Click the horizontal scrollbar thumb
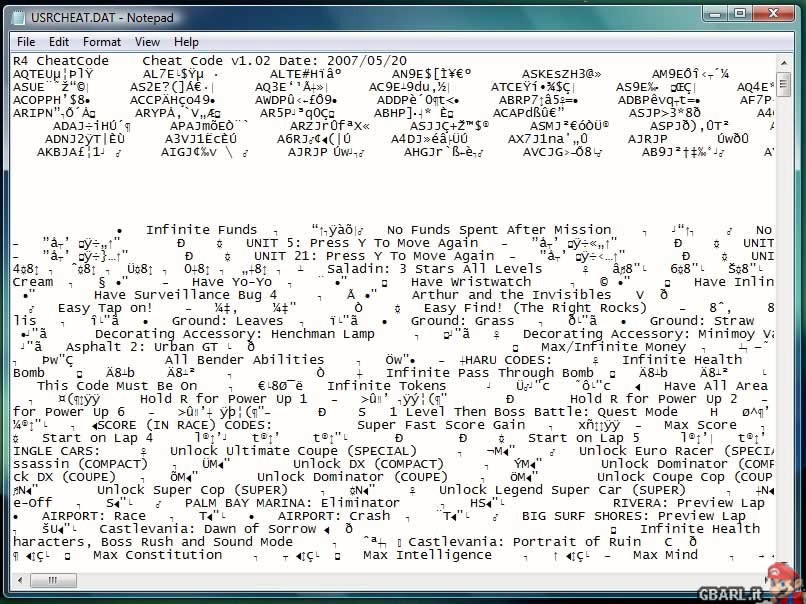806x604 pixels. pyautogui.click(x=53, y=580)
